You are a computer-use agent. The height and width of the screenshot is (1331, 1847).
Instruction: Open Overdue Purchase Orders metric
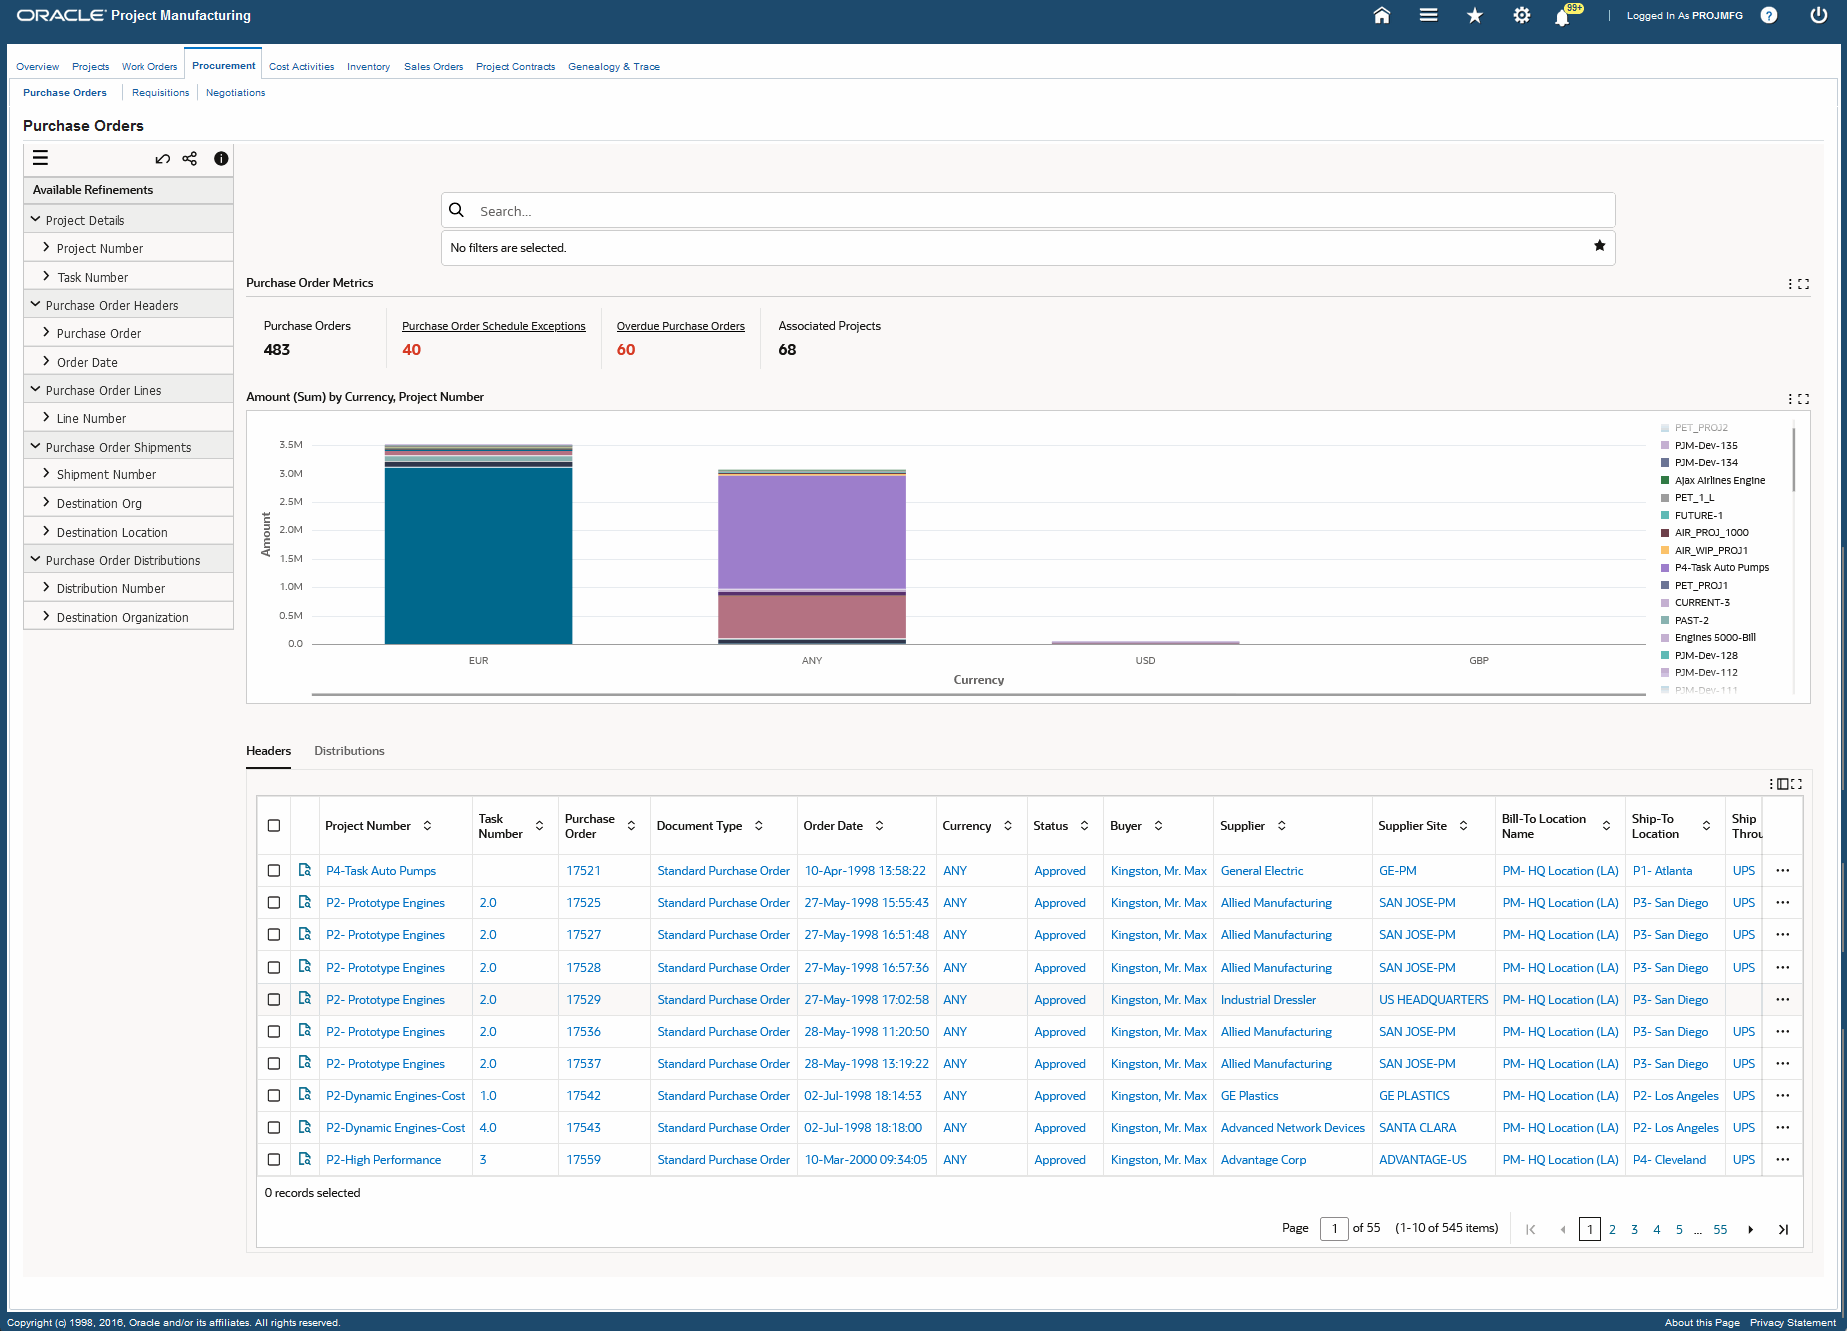680,326
